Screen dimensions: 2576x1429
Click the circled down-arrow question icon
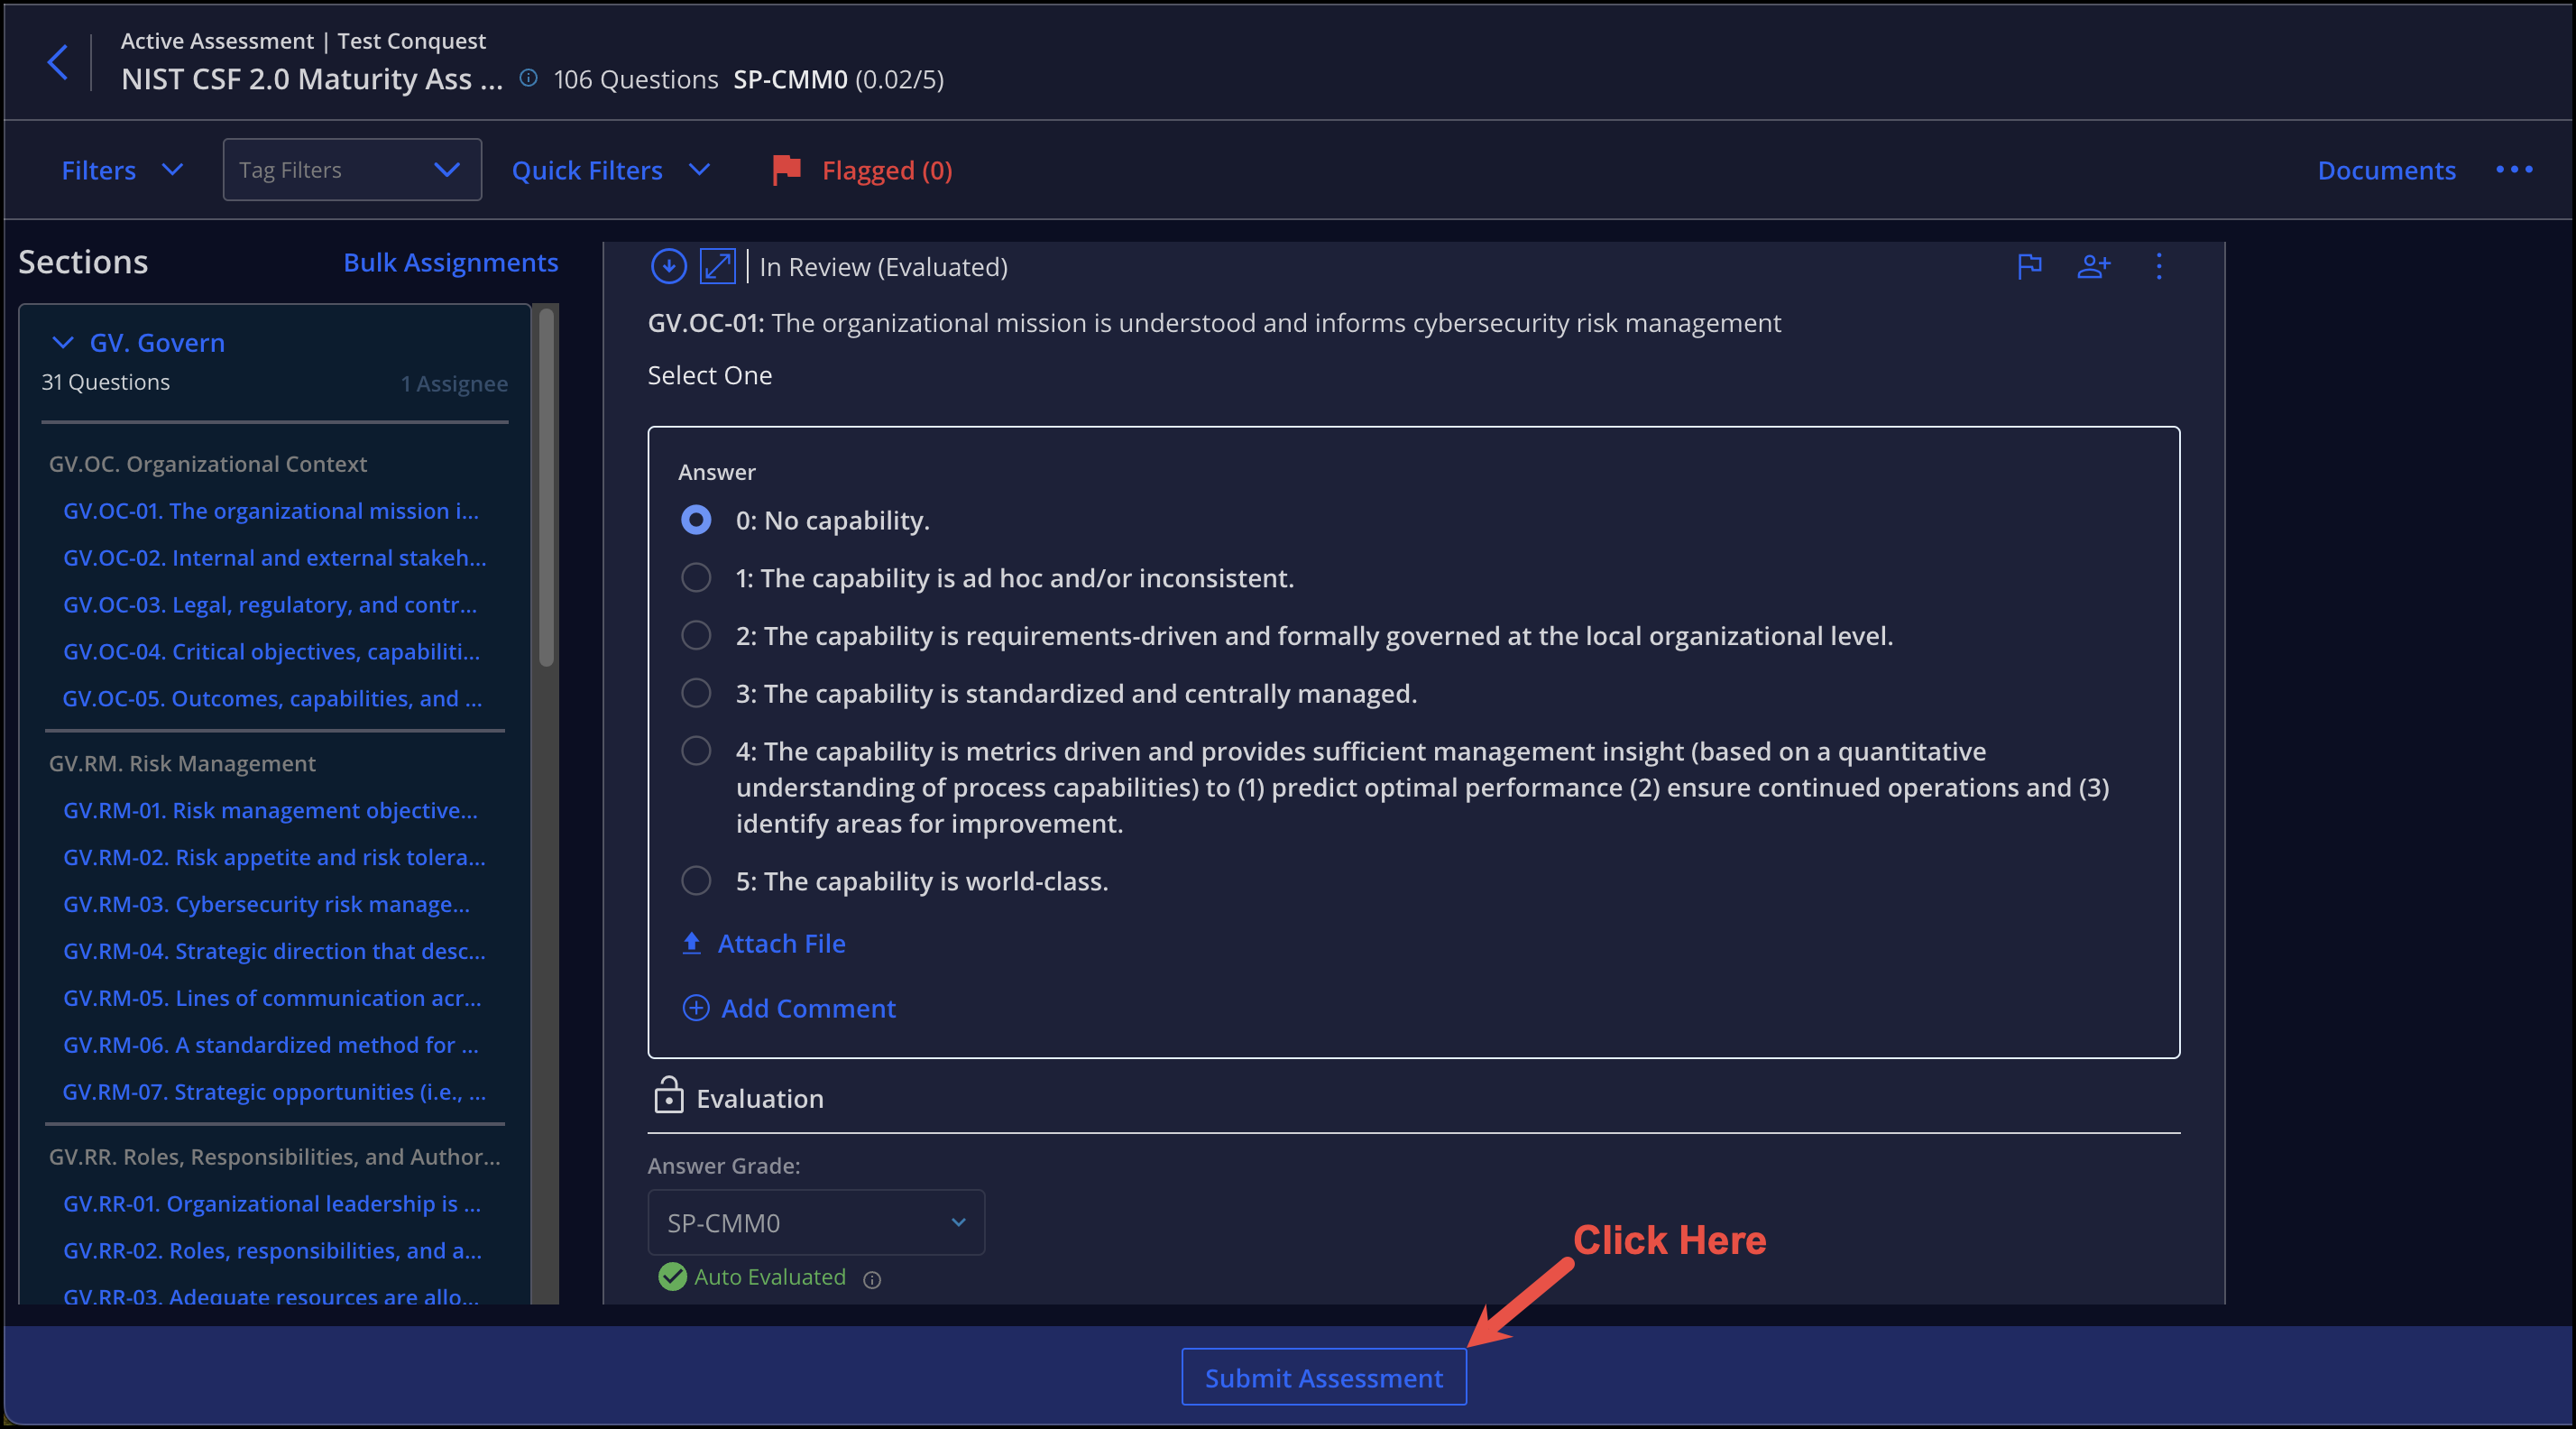click(669, 267)
